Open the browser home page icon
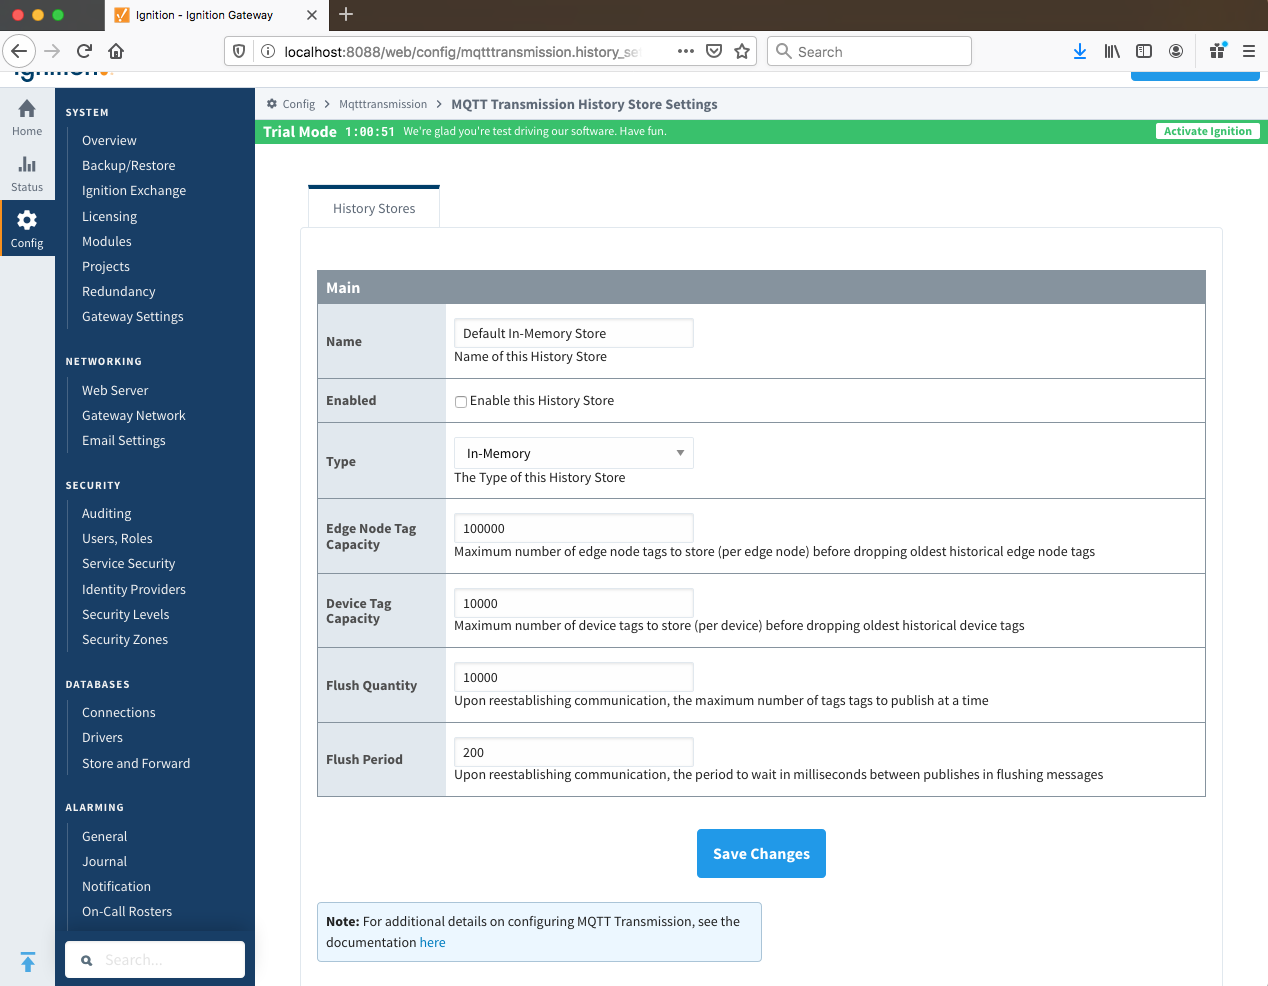Viewport: 1268px width, 986px height. [116, 51]
